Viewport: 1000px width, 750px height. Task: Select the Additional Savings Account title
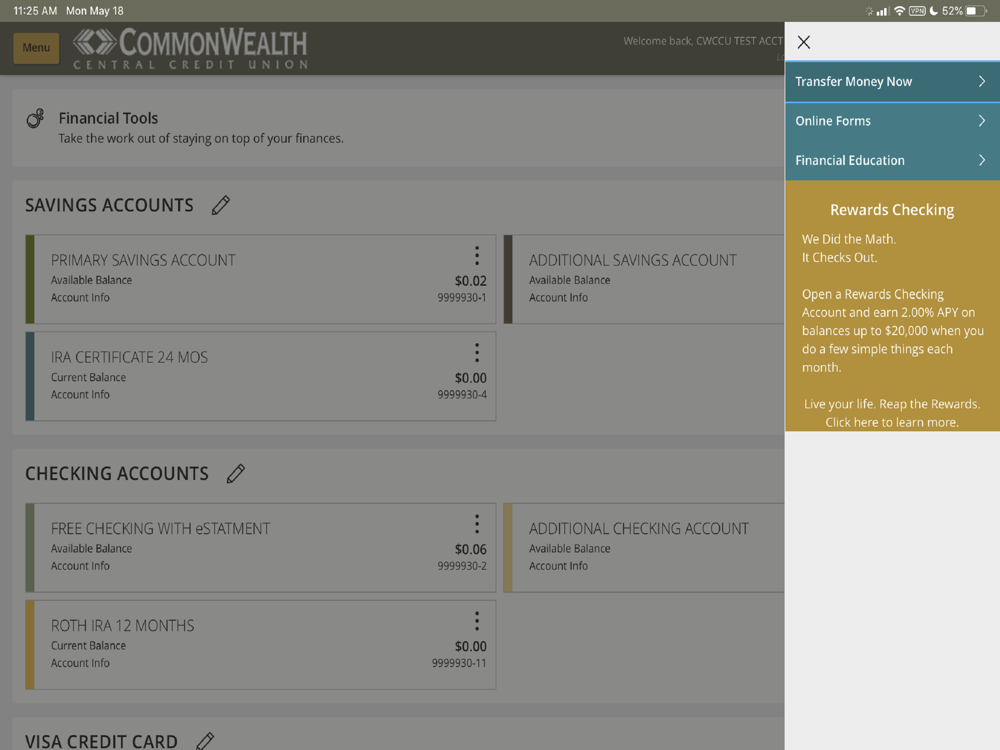point(633,260)
